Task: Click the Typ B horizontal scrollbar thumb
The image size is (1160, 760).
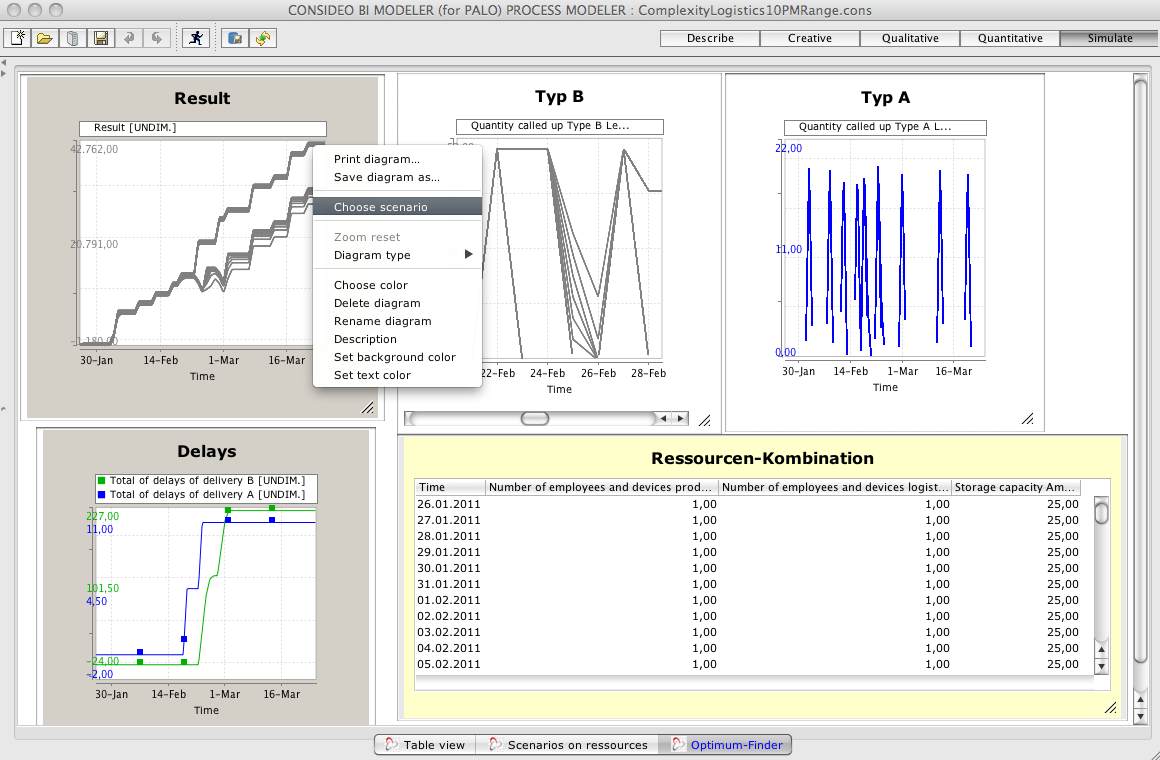Action: point(534,418)
